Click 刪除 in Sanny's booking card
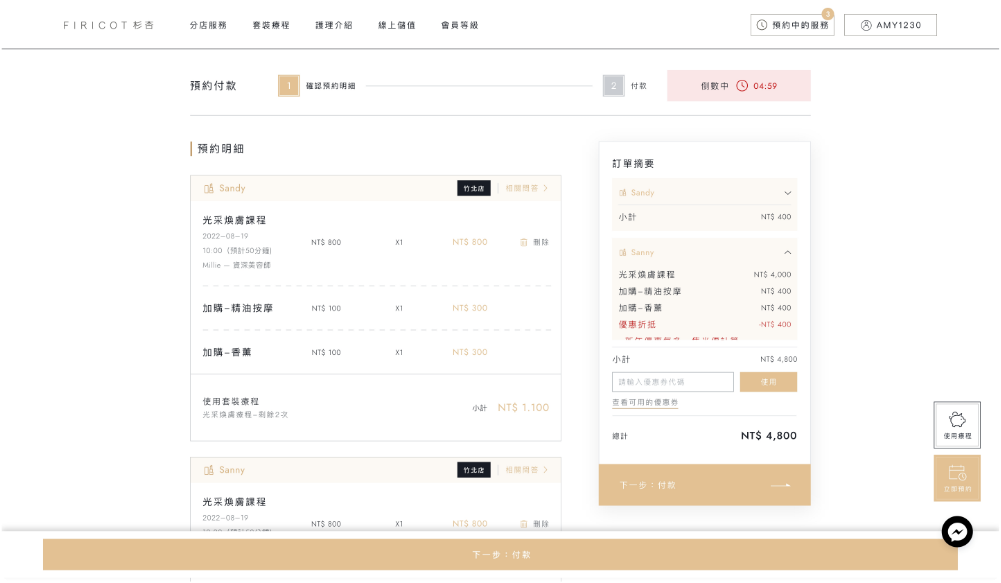Image resolution: width=1001 pixels, height=583 pixels. point(541,524)
